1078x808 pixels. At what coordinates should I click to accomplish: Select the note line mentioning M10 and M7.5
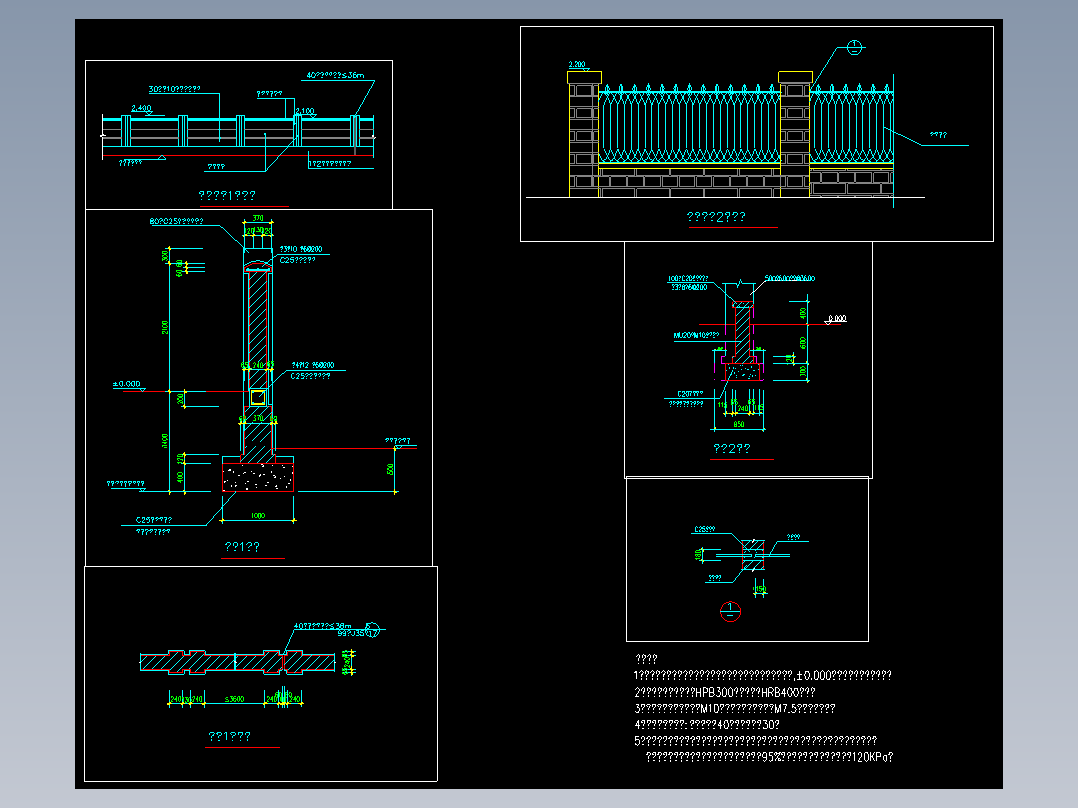coord(735,708)
